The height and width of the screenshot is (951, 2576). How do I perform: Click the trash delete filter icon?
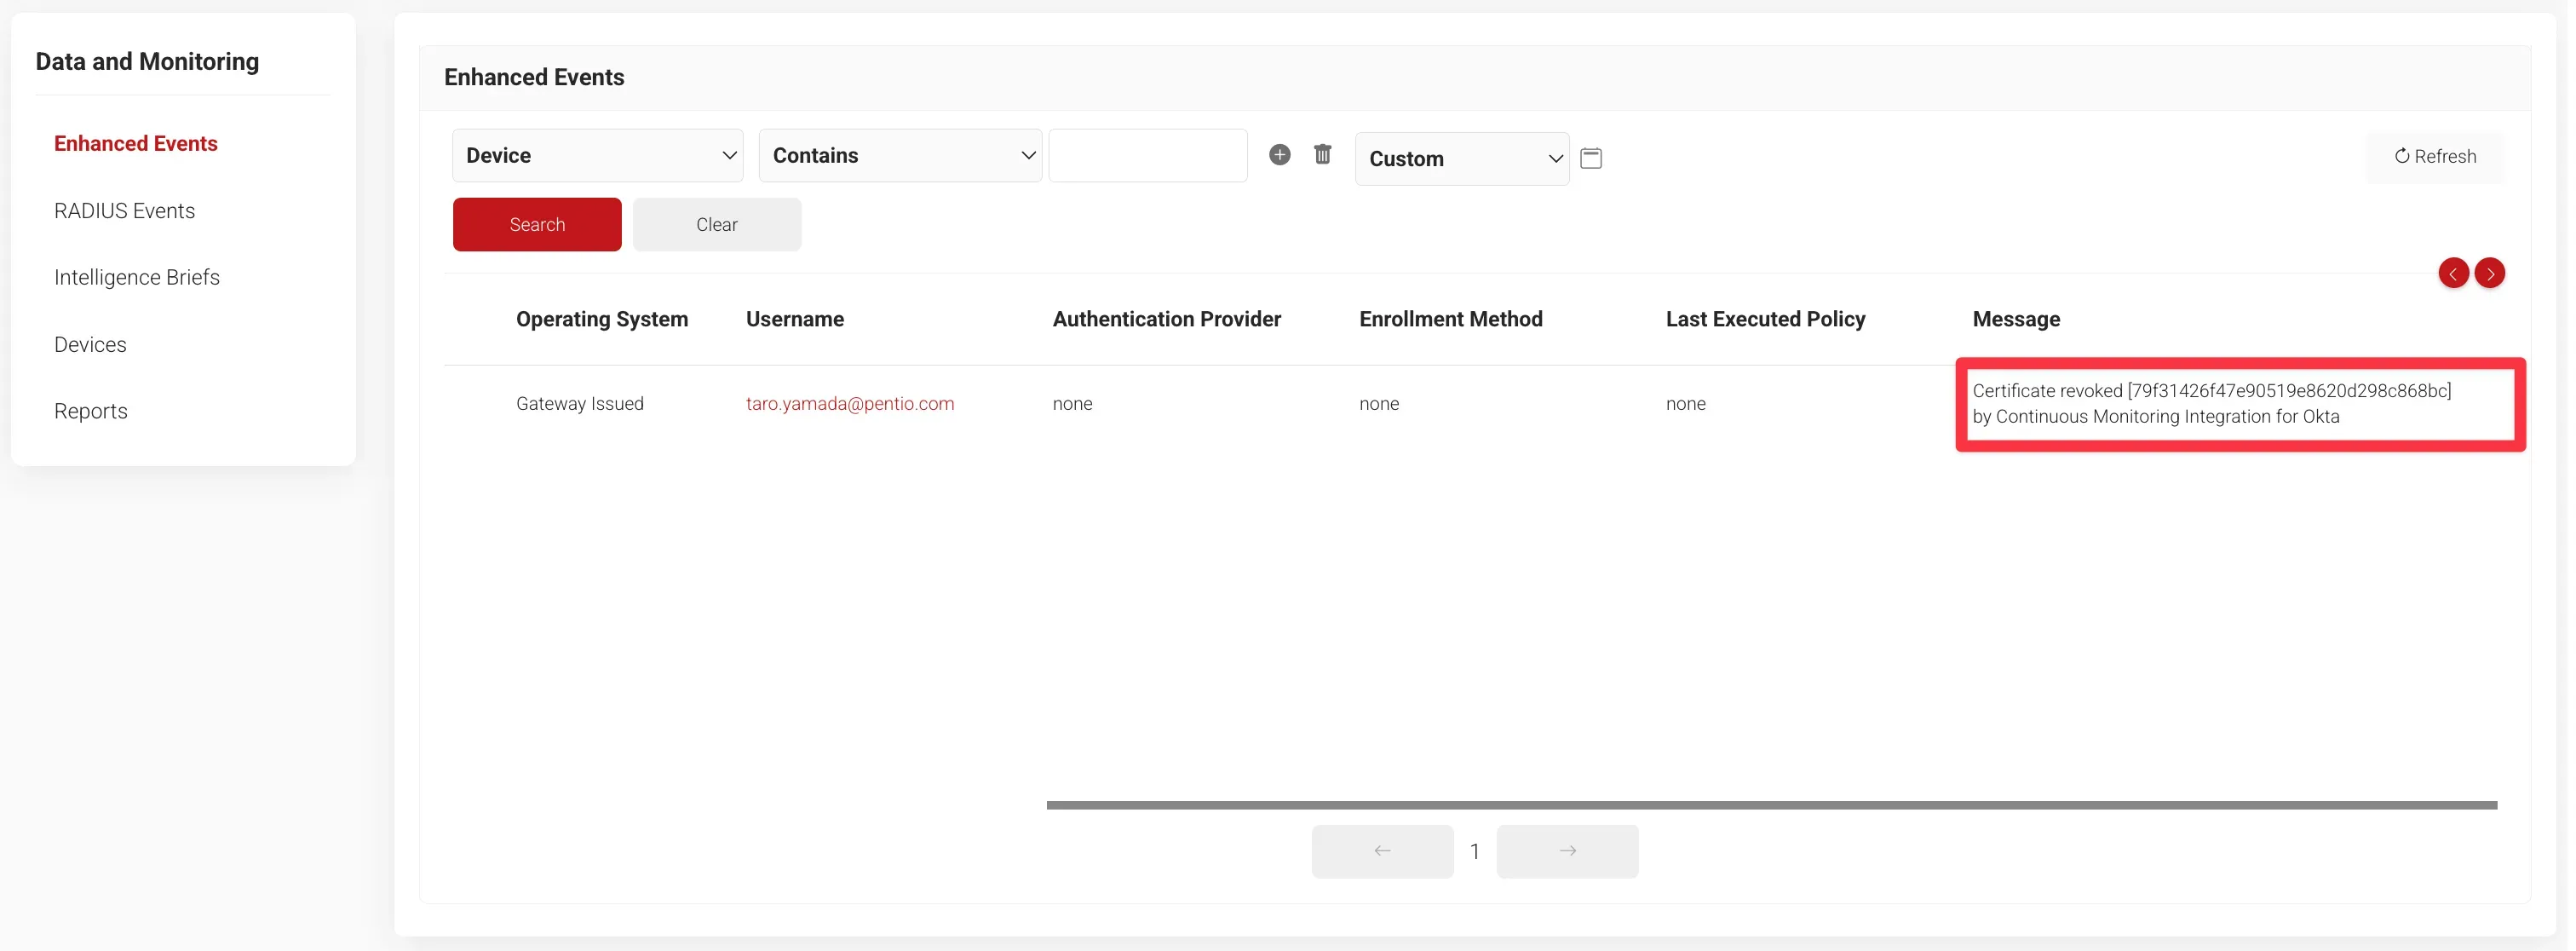(1322, 155)
